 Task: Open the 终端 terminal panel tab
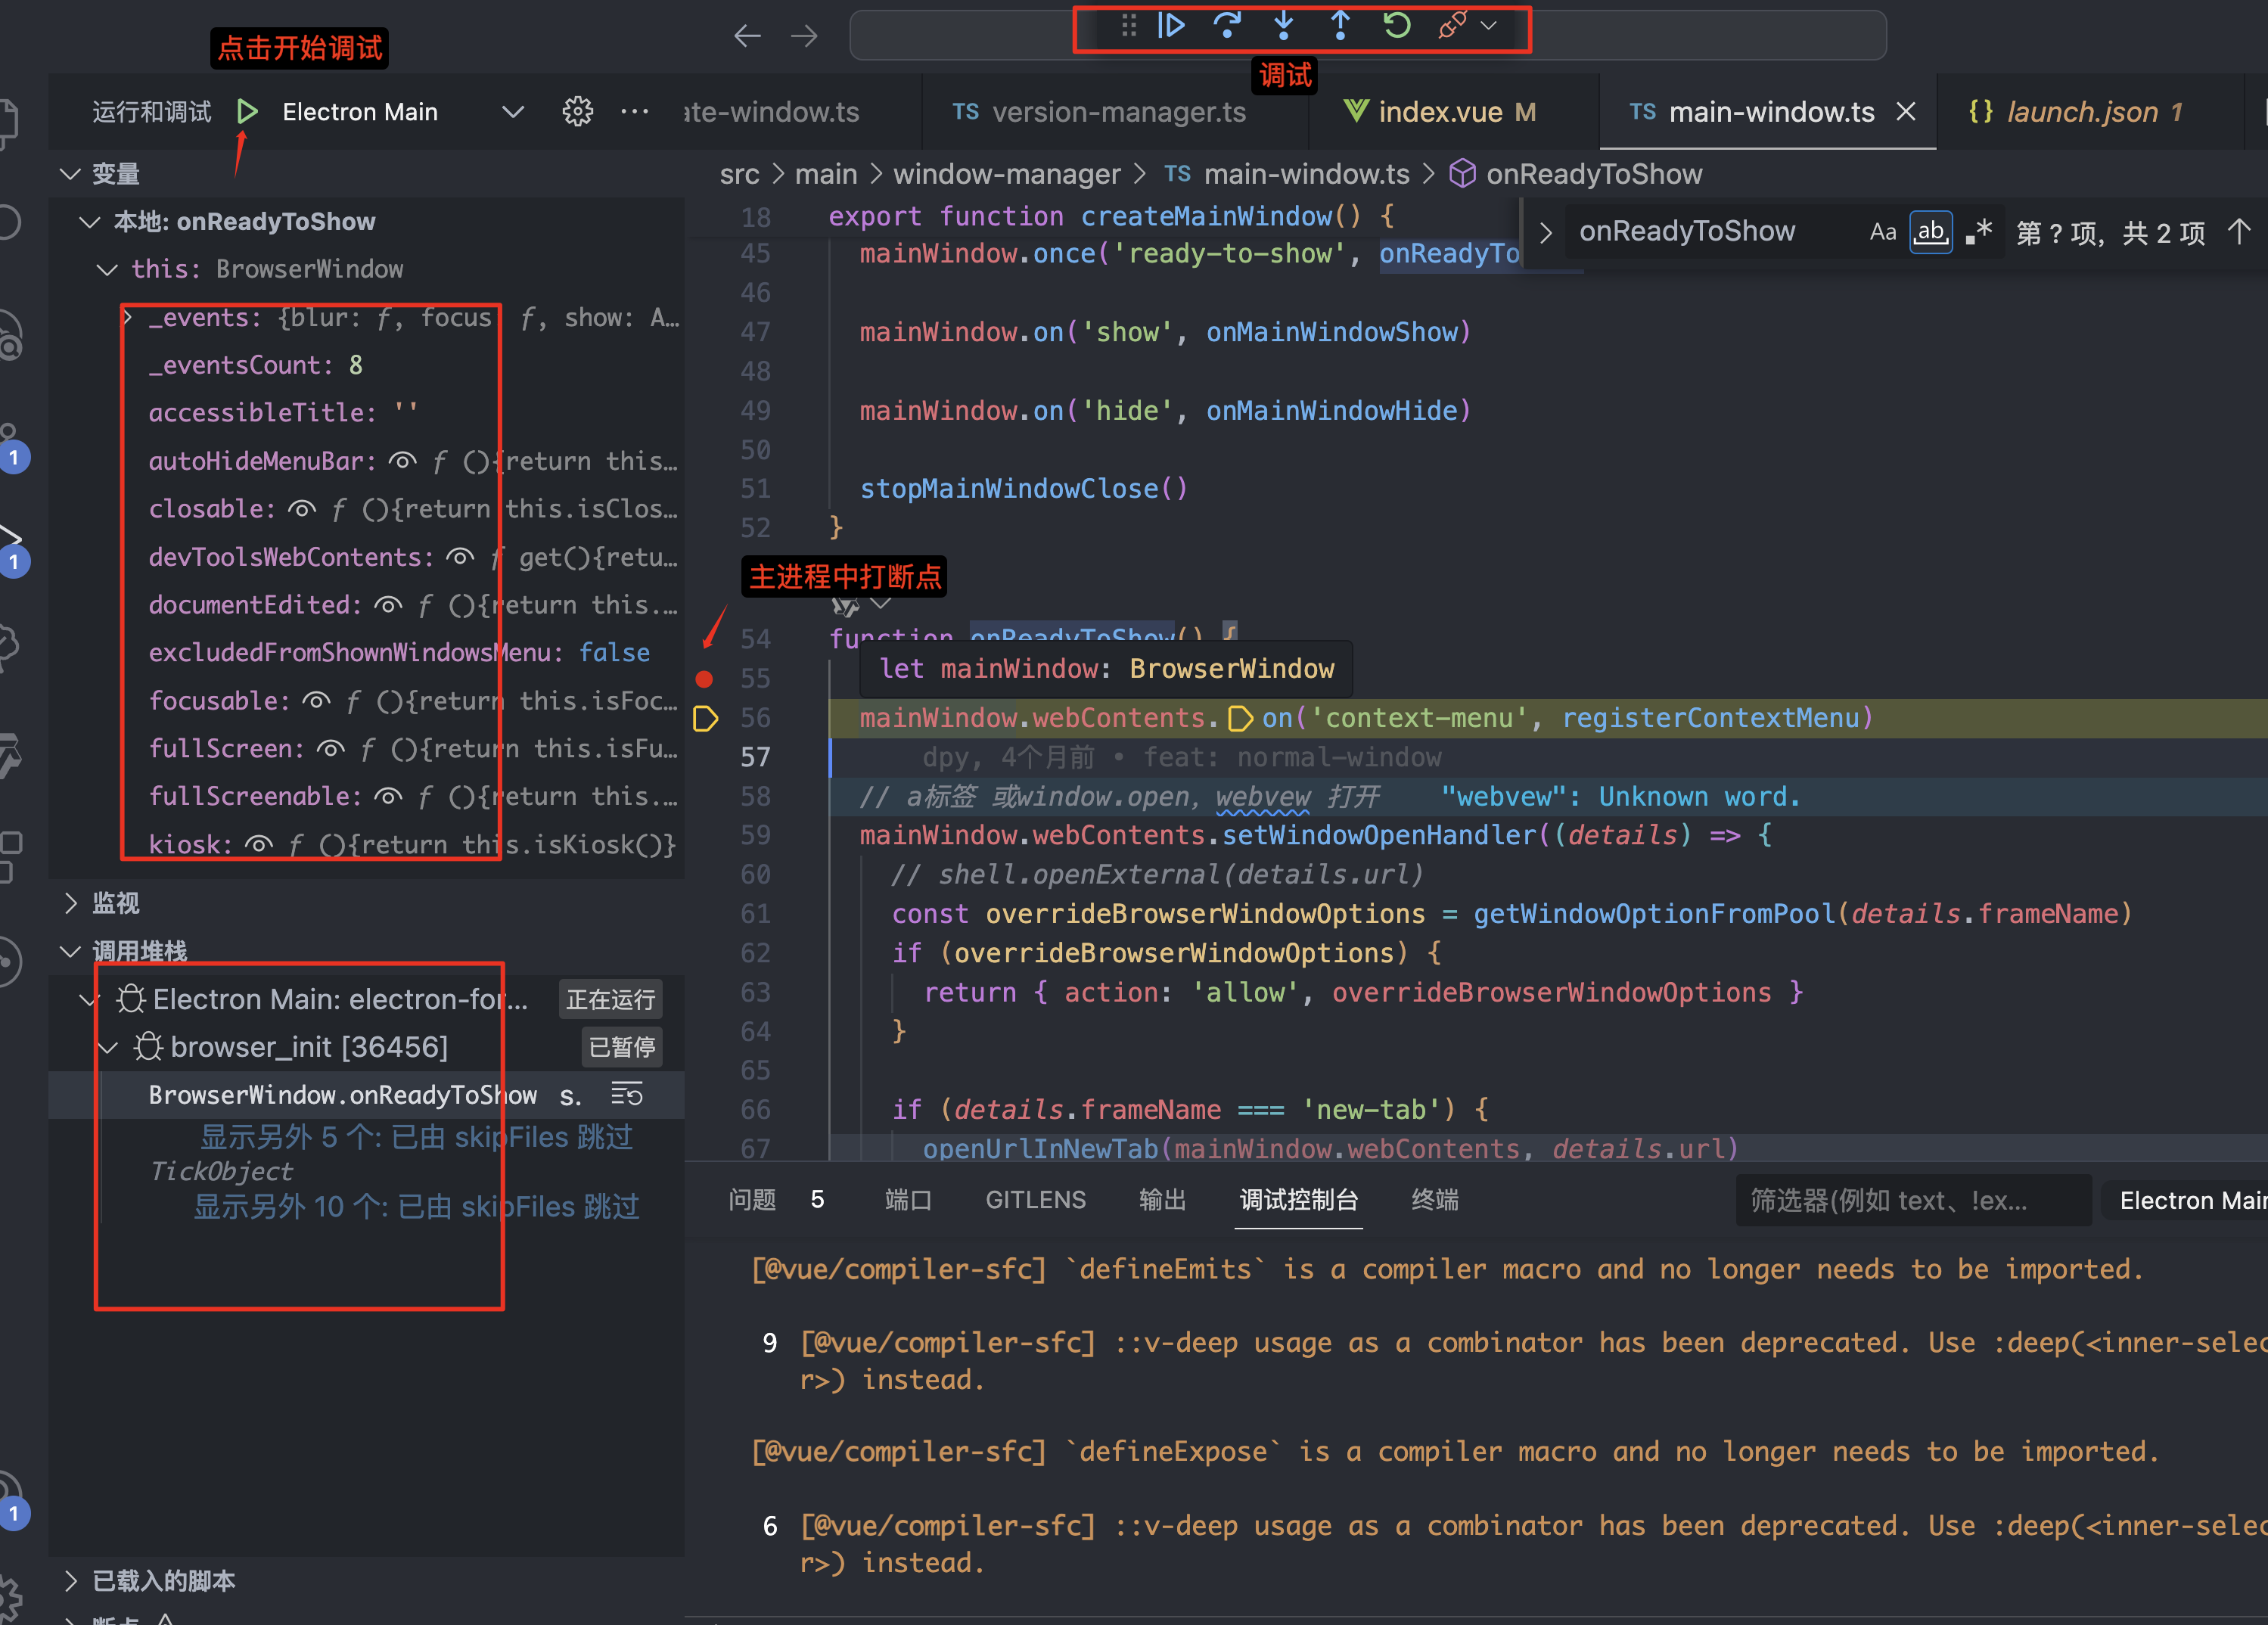tap(1435, 1200)
